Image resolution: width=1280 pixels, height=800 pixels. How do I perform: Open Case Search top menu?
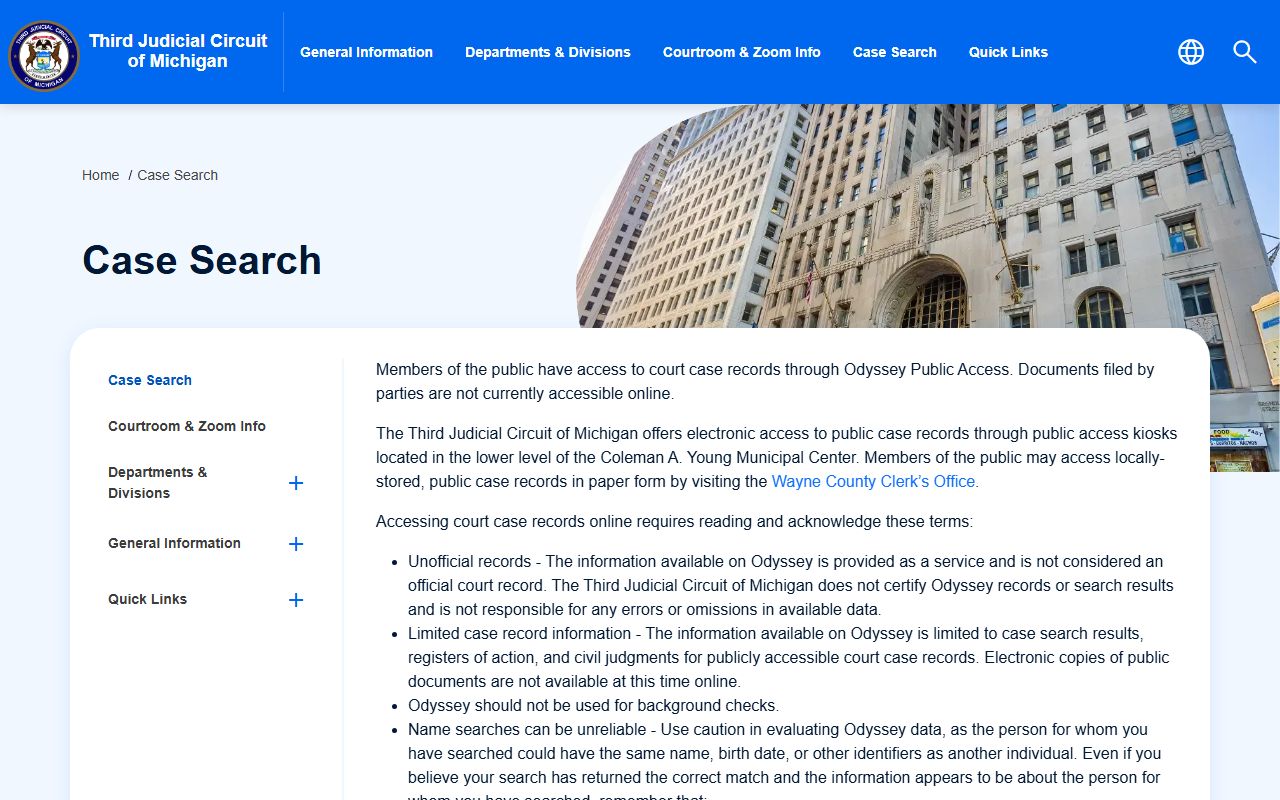pyautogui.click(x=895, y=52)
